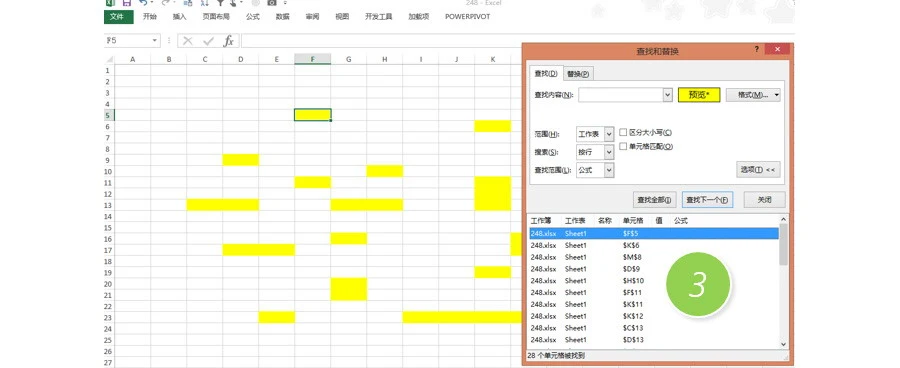Open the 搜索 dropdown showing 按行
This screenshot has width=900, height=368.
point(595,152)
